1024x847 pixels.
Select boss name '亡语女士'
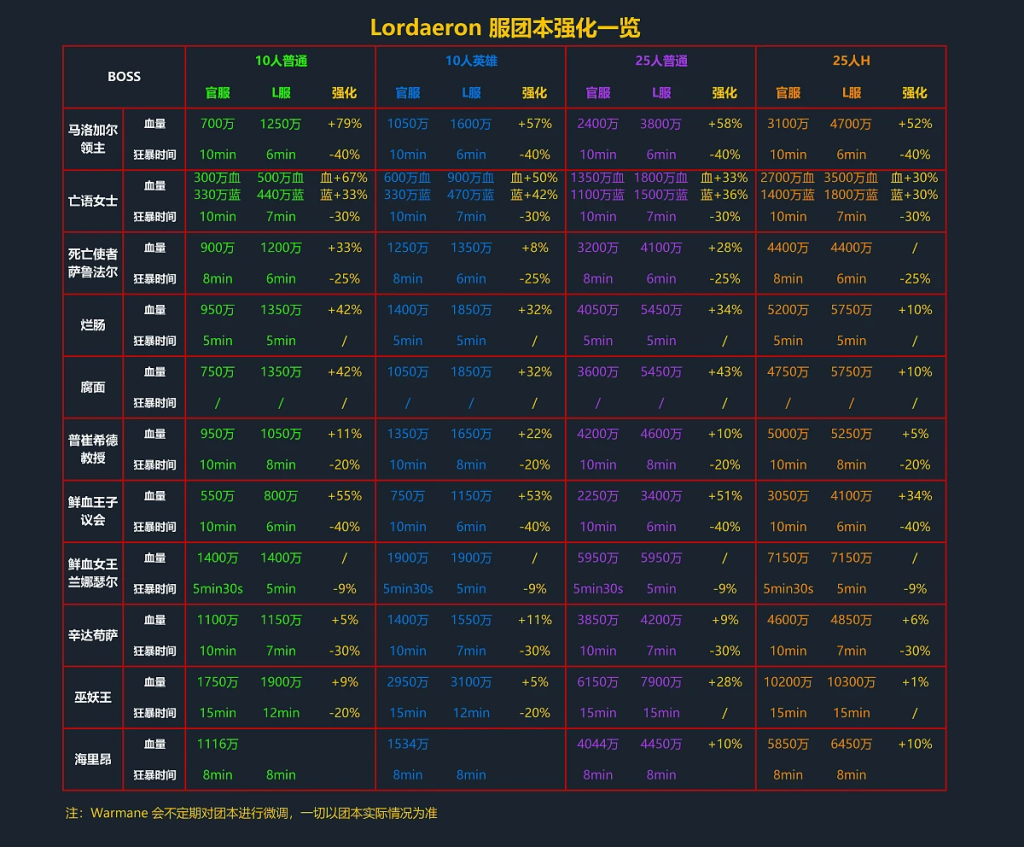tap(93, 201)
